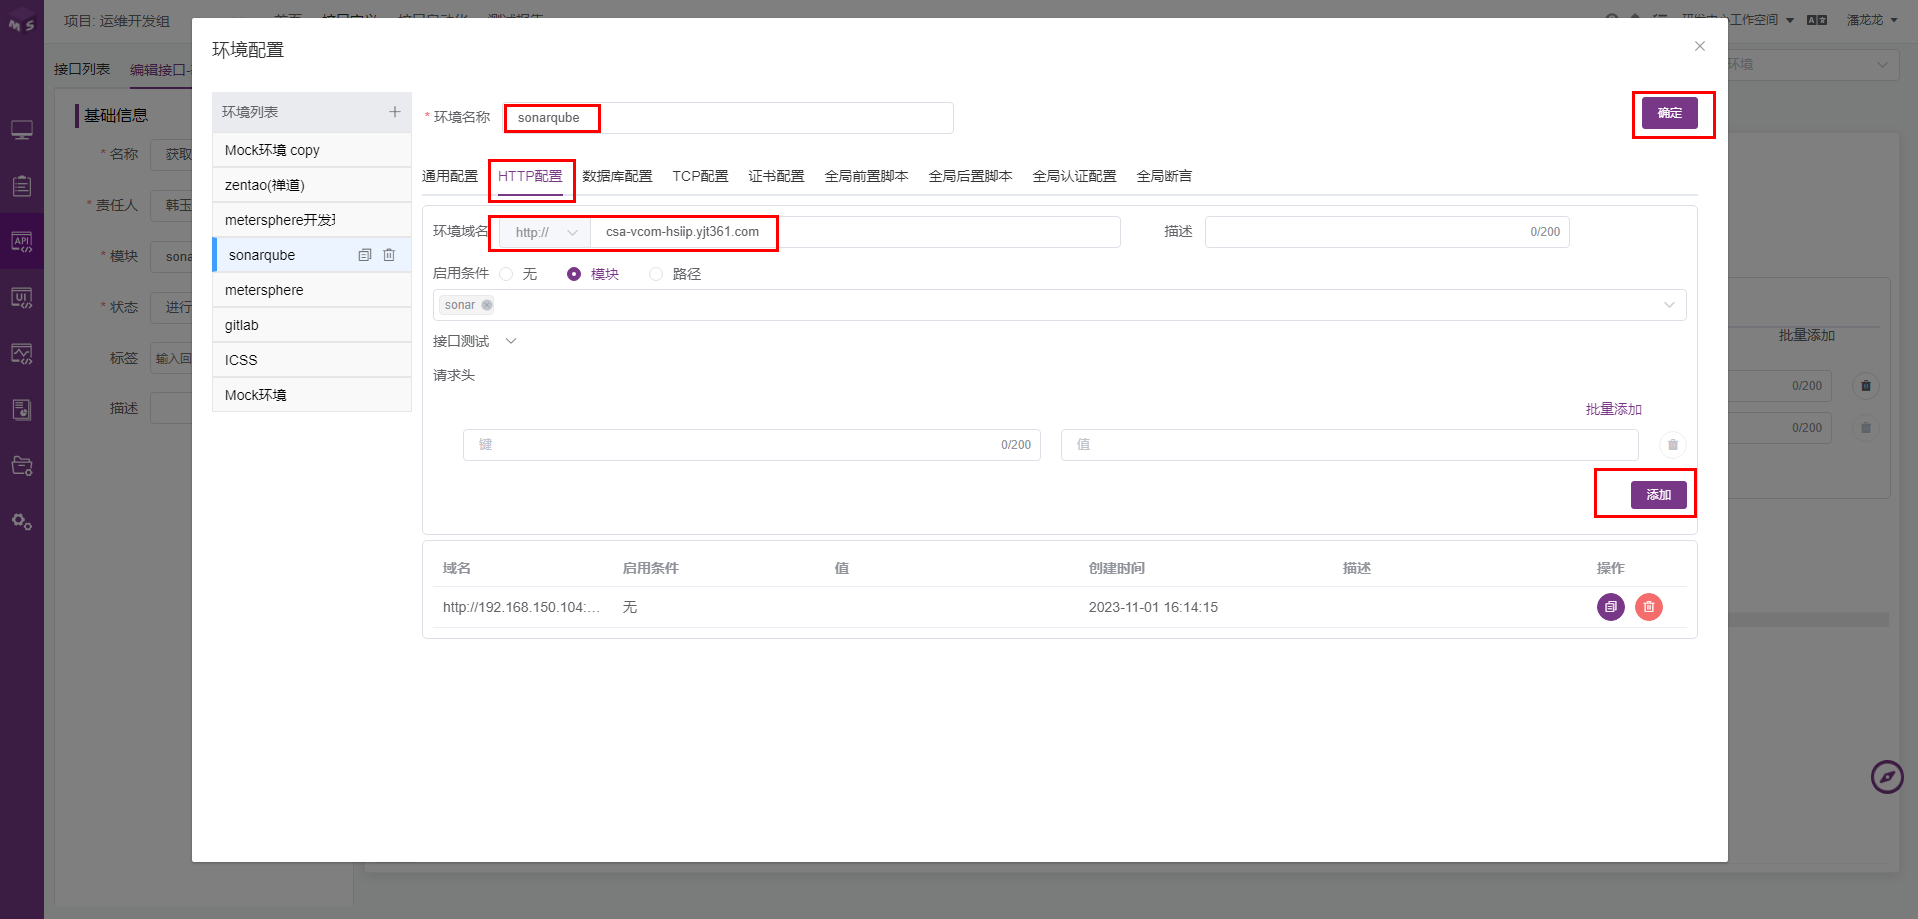
Task: Open the system settings gears sidebar icon
Action: (x=22, y=521)
